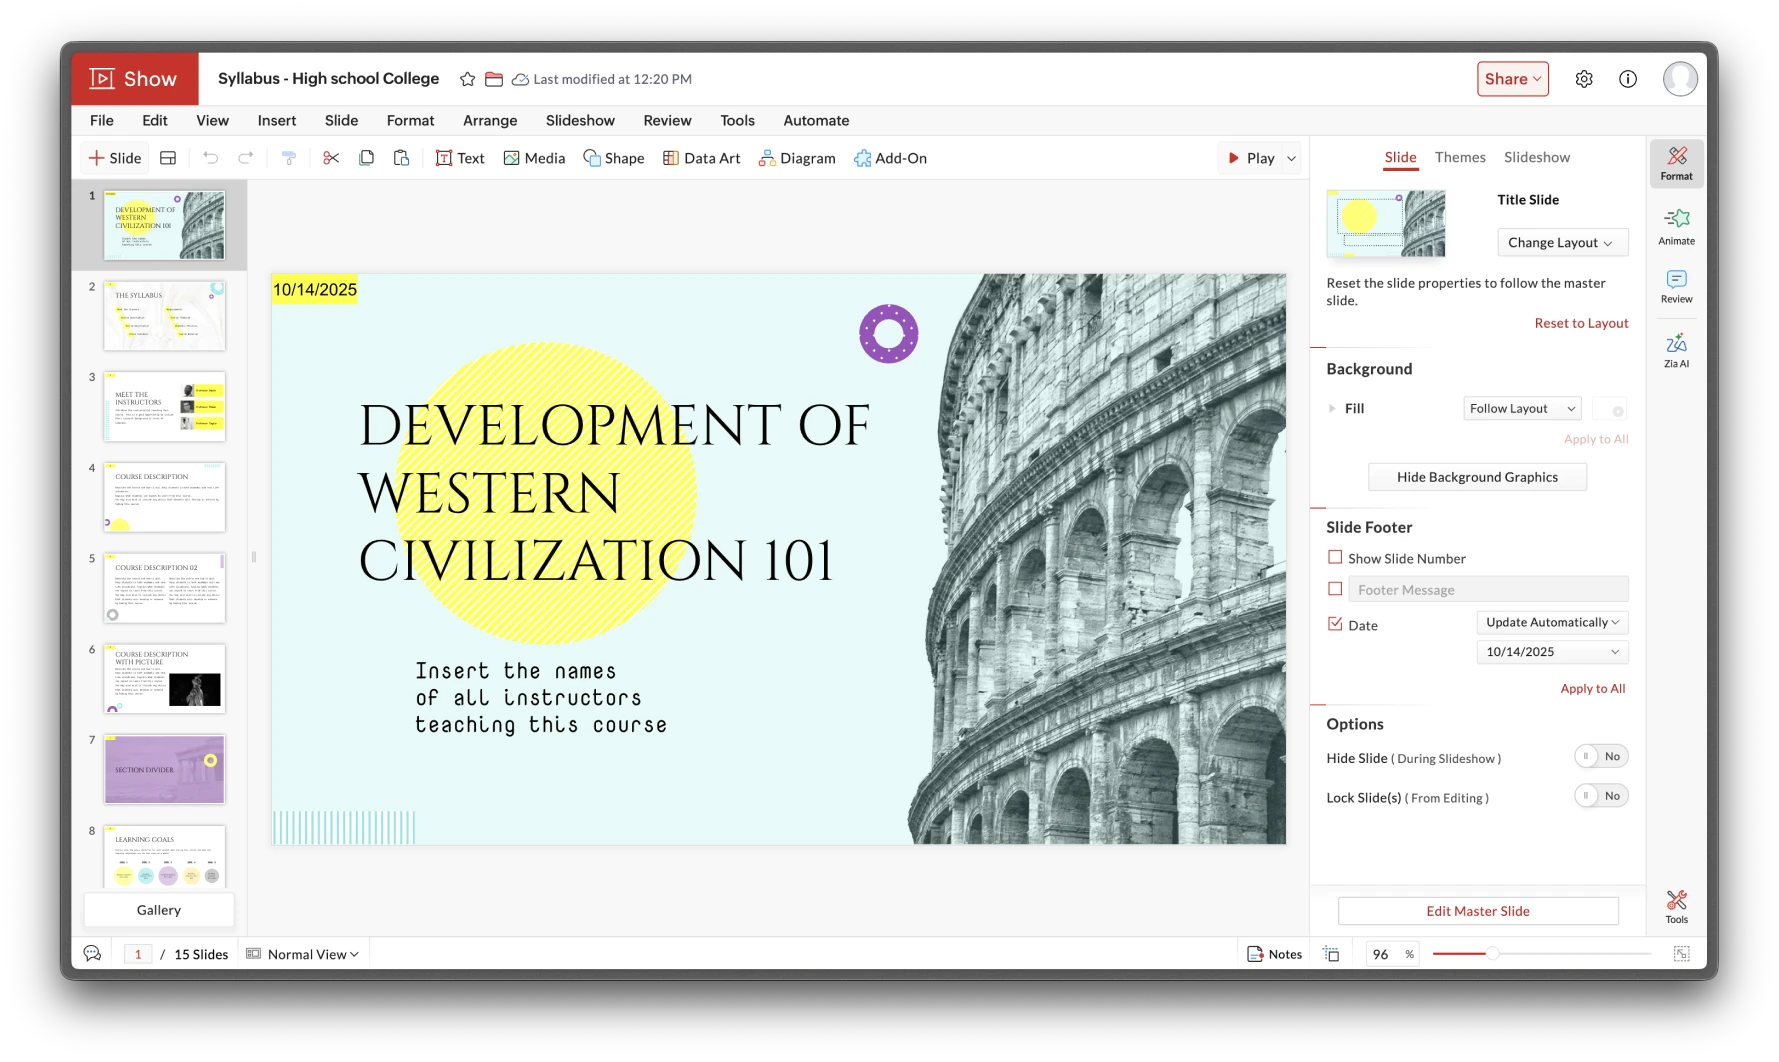1779x1062 pixels.
Task: Click the scissors Cut icon
Action: [x=331, y=158]
